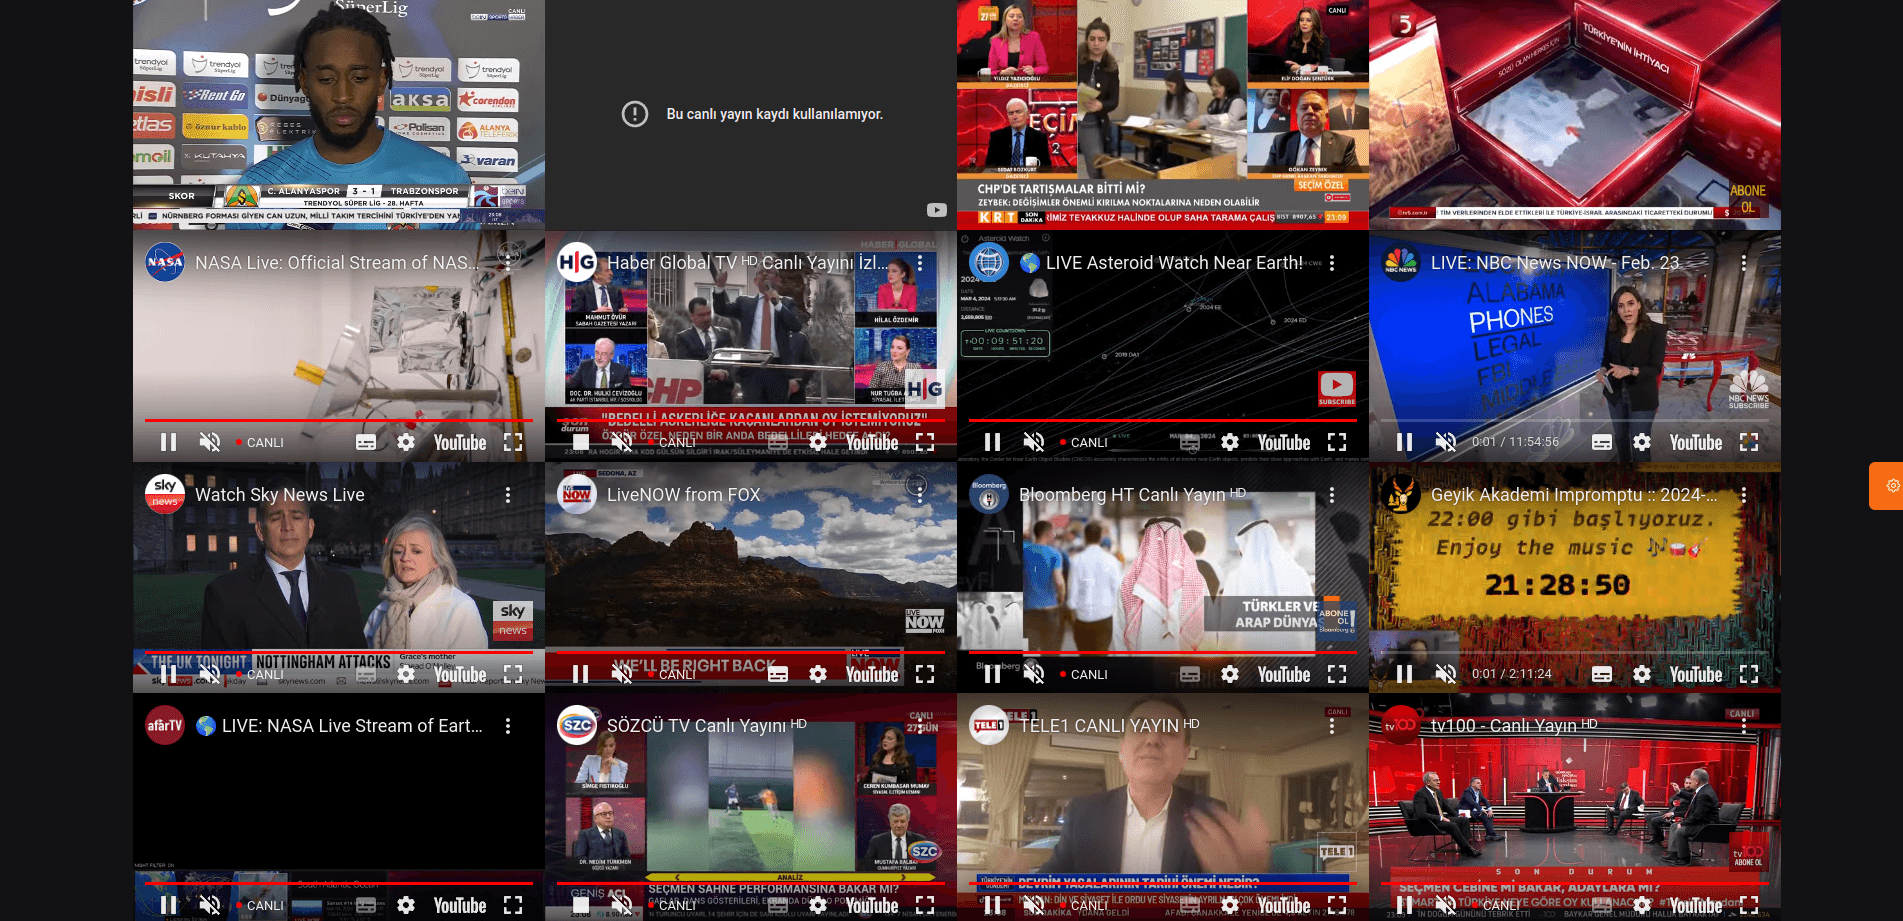Open settings gear on TELE1 CANLI YAYIN player

coord(1230,905)
